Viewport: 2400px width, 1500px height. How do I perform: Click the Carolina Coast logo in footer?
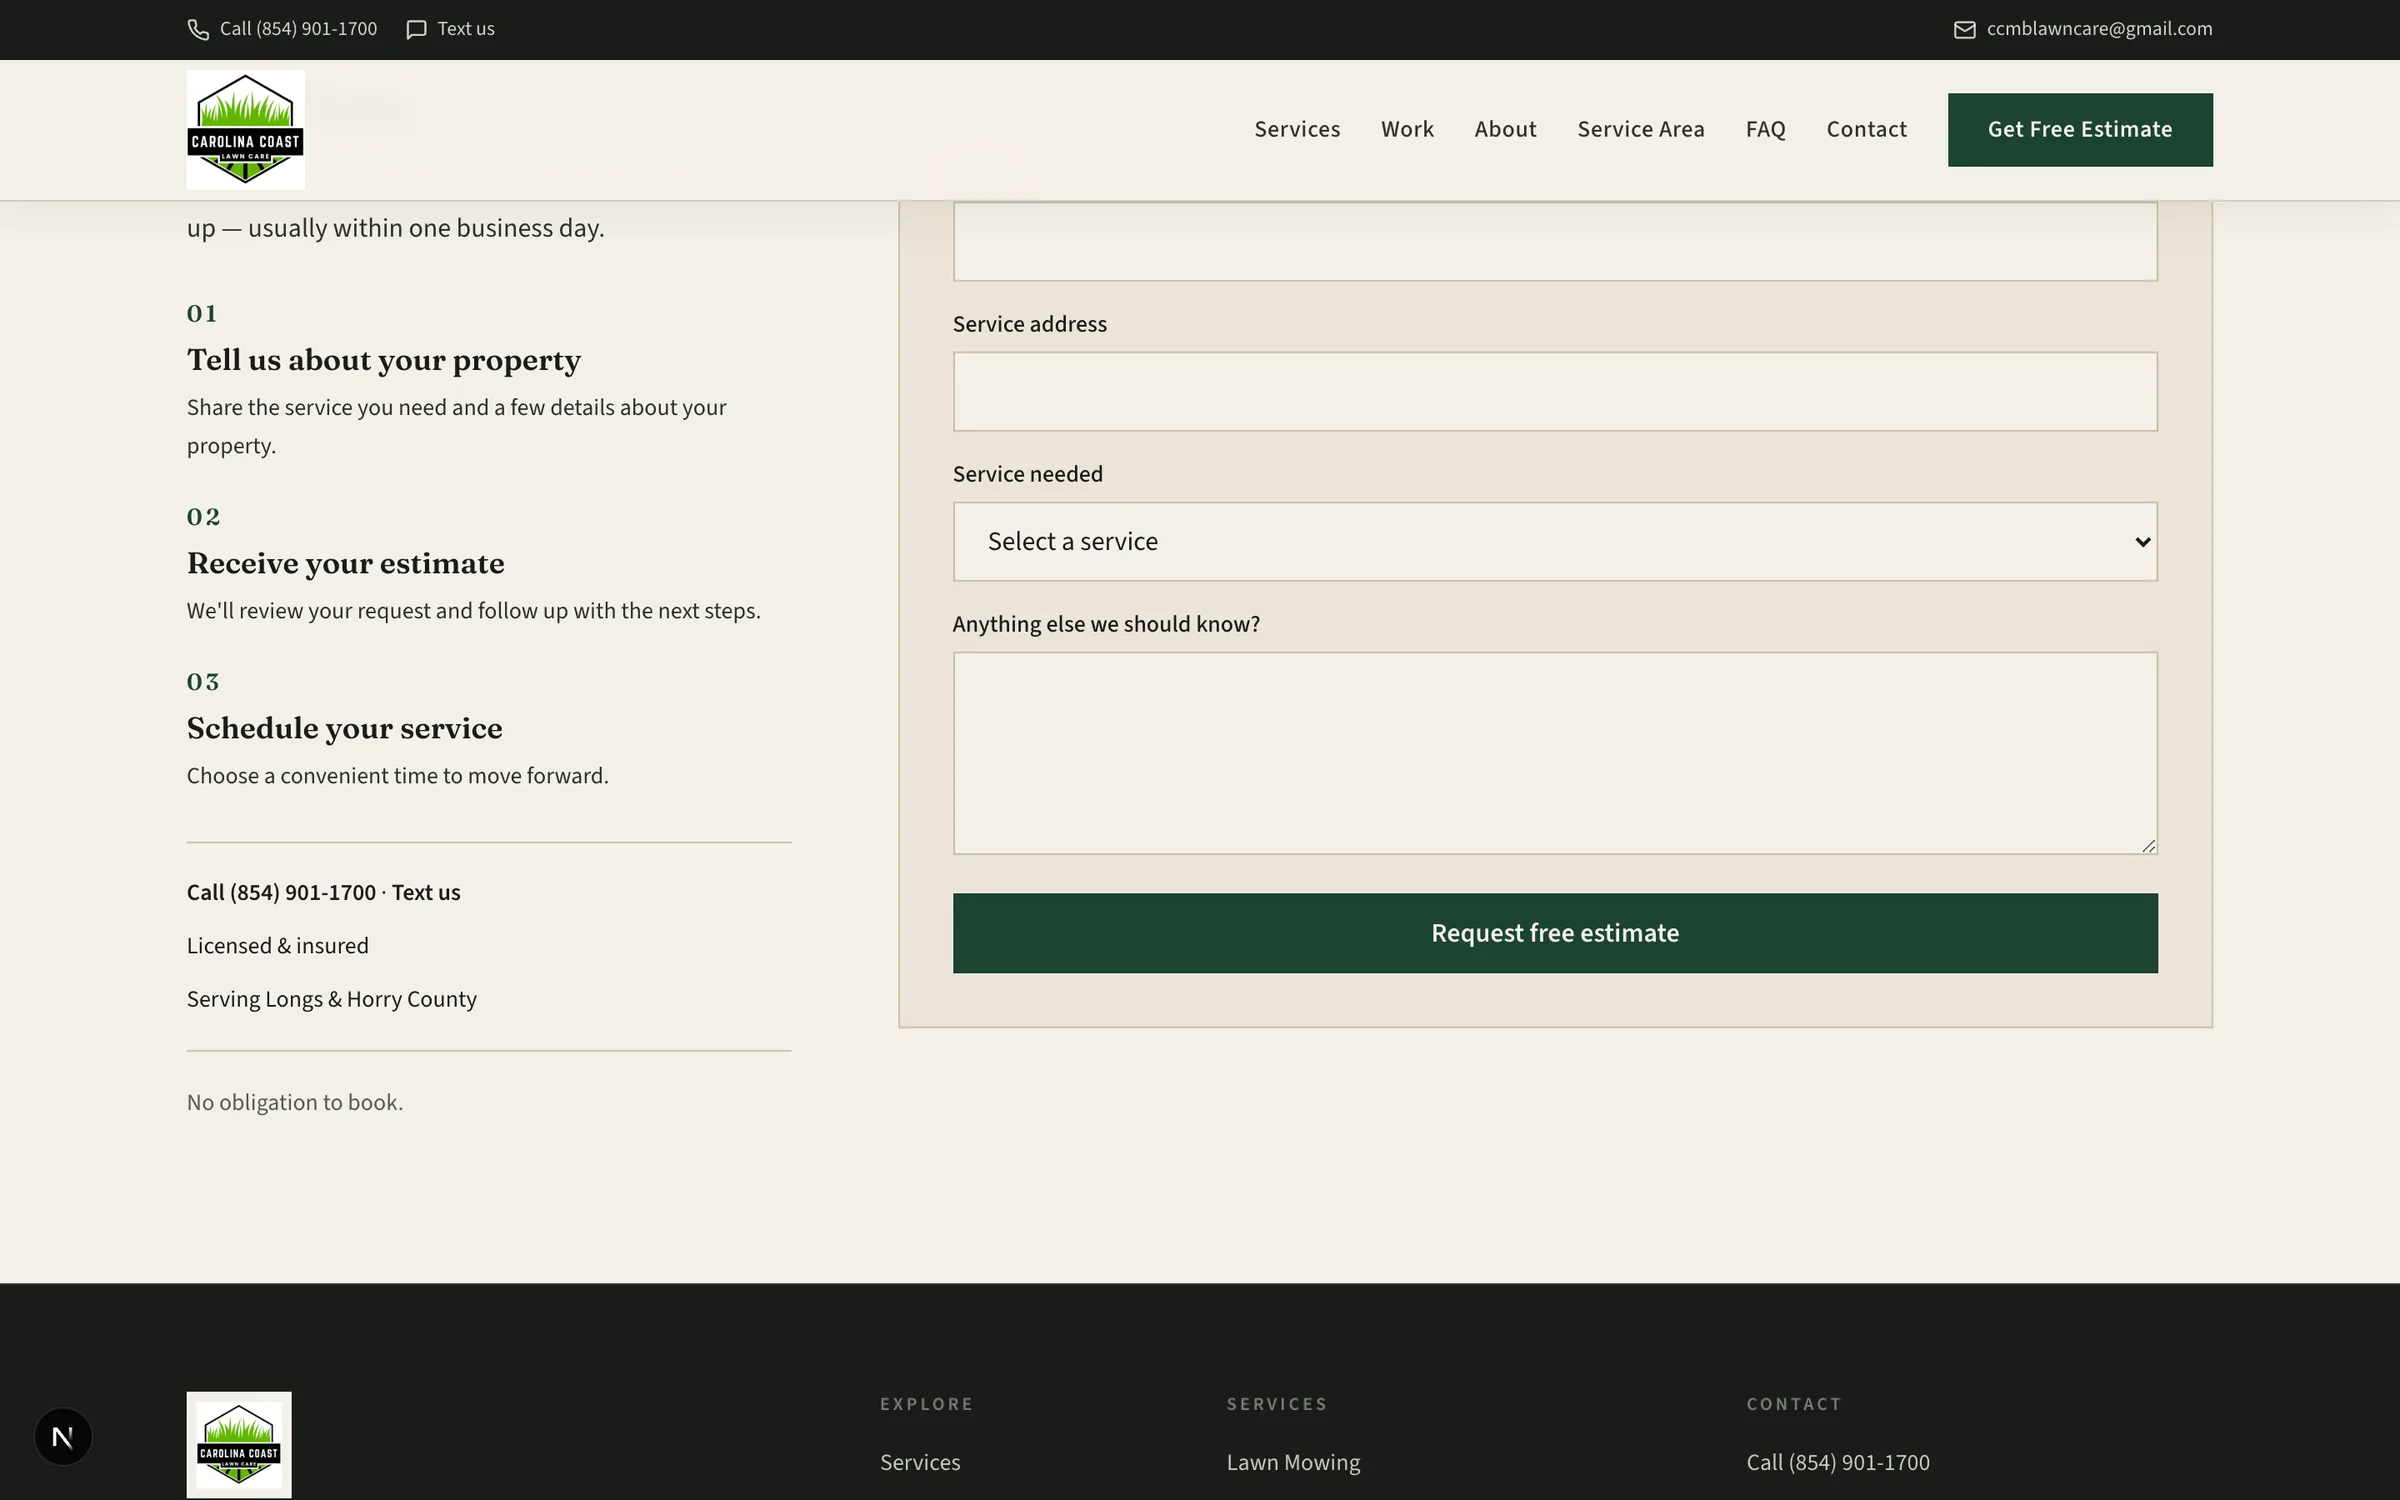239,1444
